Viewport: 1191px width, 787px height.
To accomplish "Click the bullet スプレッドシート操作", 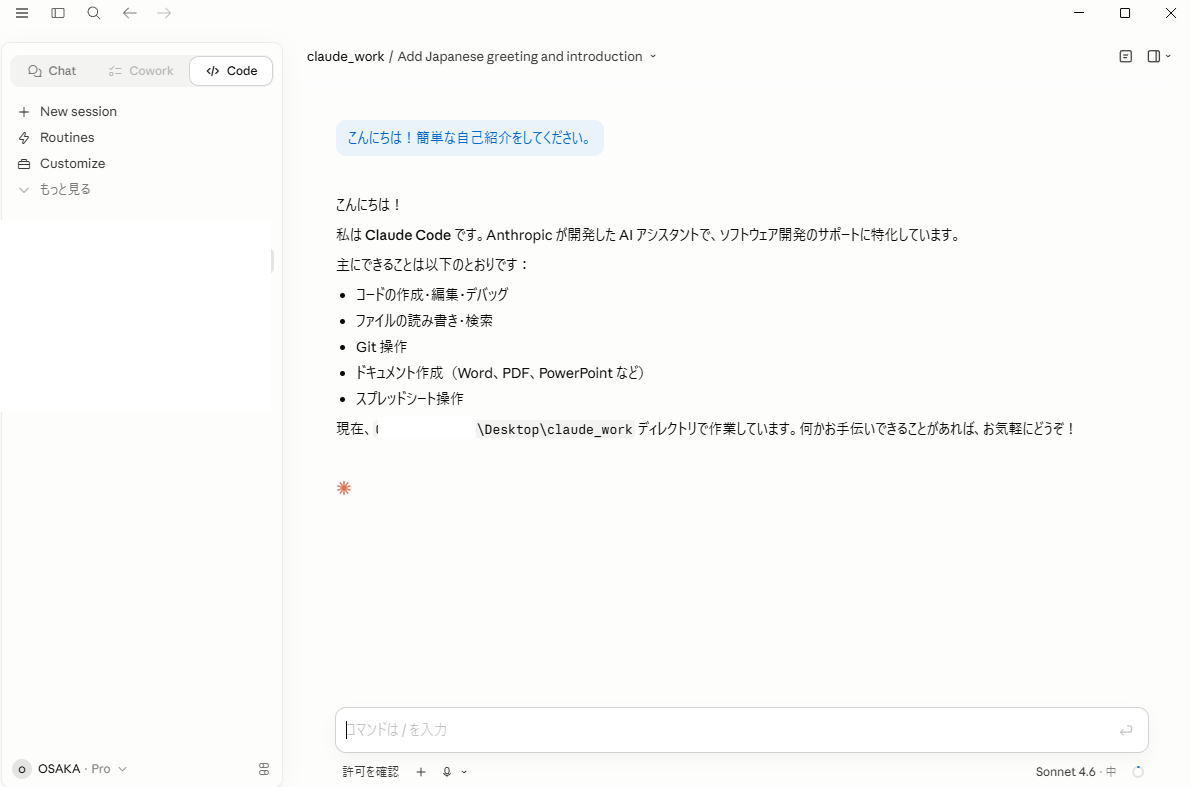I will pos(409,399).
